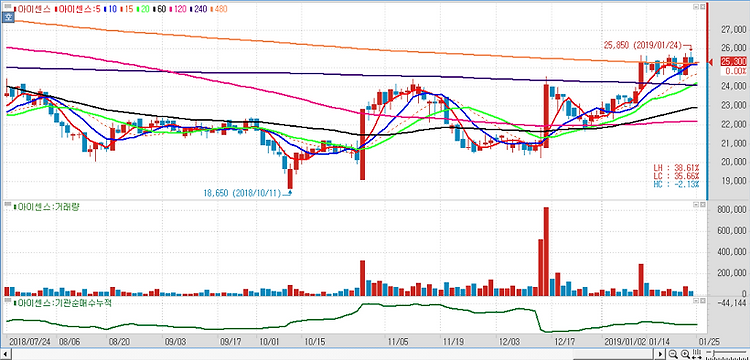Viewport: 750px width, 360px height.
Task: Click the volume pane maximize box
Action: (x=703, y=205)
